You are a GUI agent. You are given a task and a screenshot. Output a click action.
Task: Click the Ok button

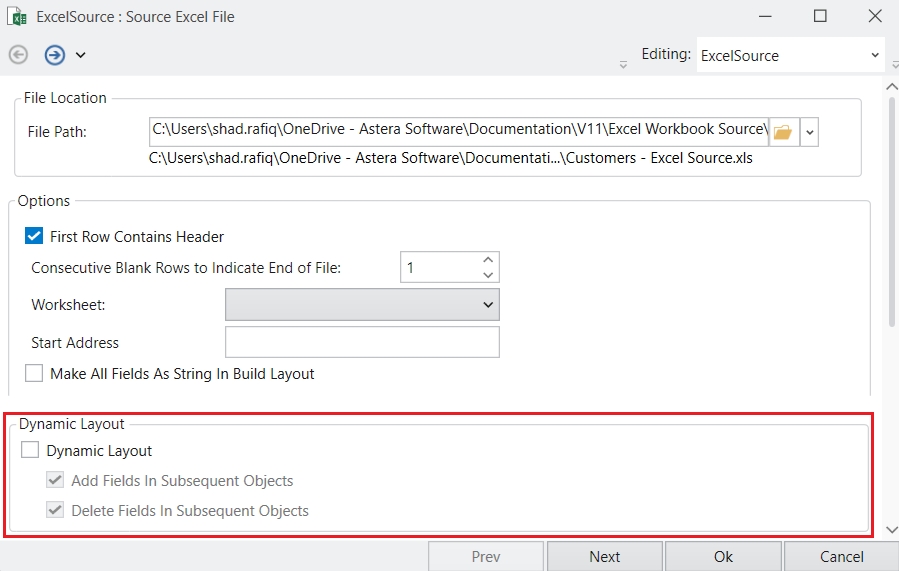coord(723,557)
